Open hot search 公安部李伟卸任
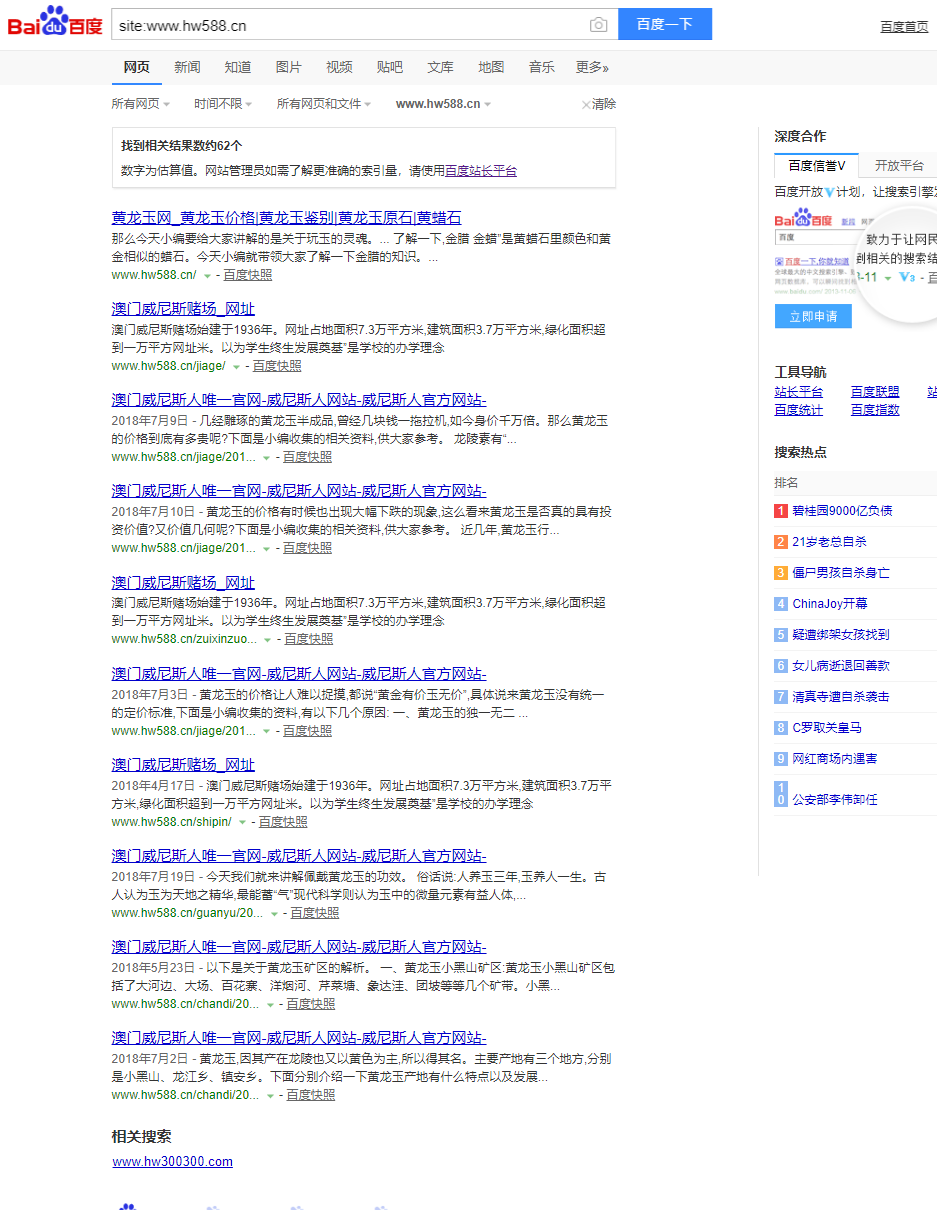The width and height of the screenshot is (937, 1210). coord(835,800)
